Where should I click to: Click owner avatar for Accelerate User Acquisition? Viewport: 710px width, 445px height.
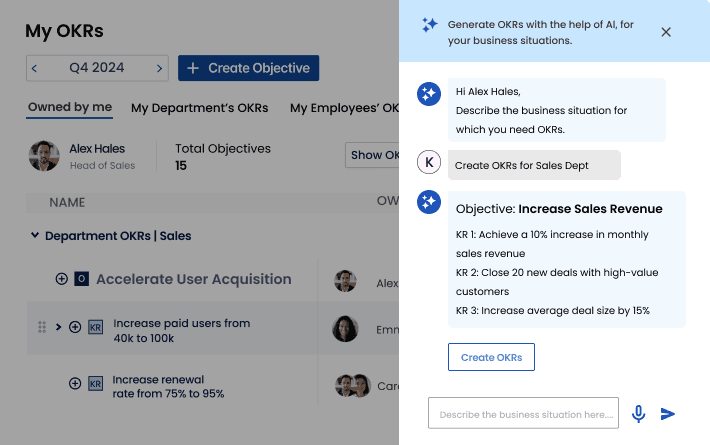[x=345, y=281]
